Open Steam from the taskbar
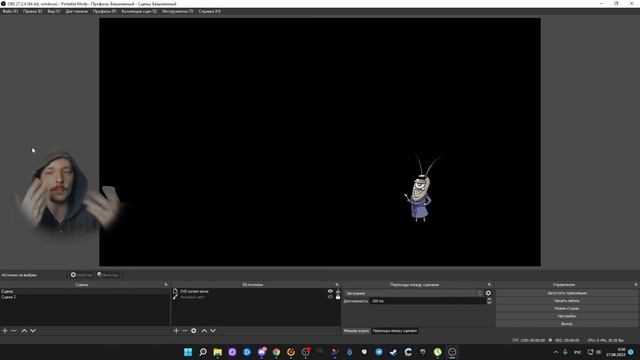Viewport: 640px width, 360px height. pyautogui.click(x=393, y=352)
